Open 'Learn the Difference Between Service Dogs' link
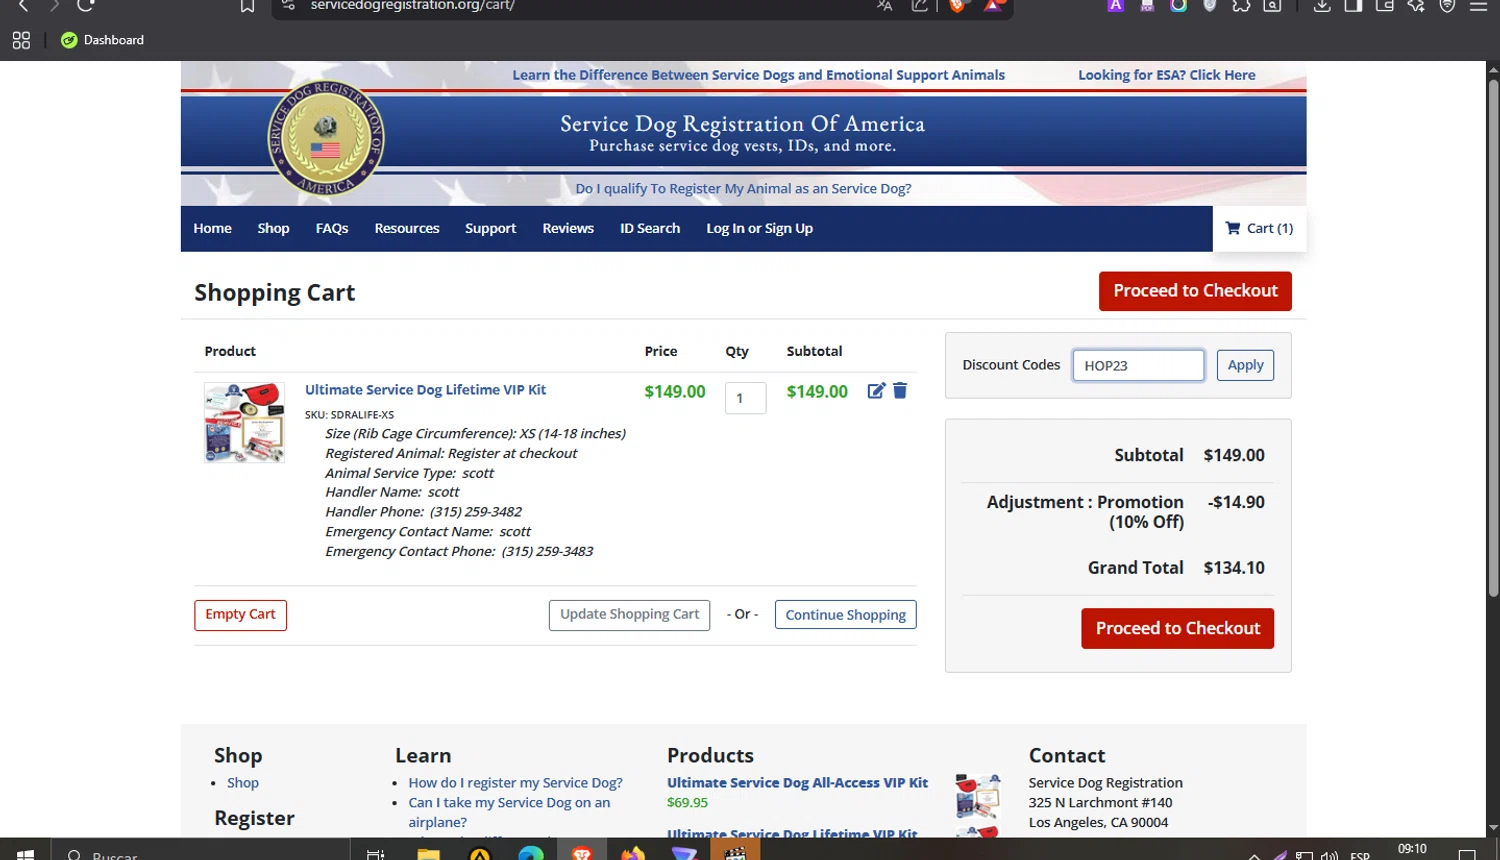 tap(758, 75)
